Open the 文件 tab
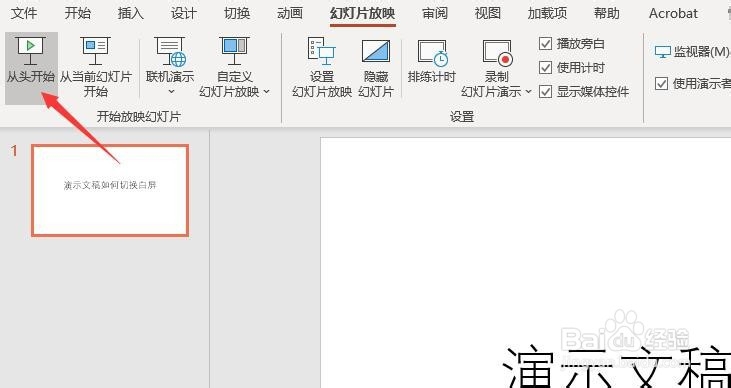 24,13
